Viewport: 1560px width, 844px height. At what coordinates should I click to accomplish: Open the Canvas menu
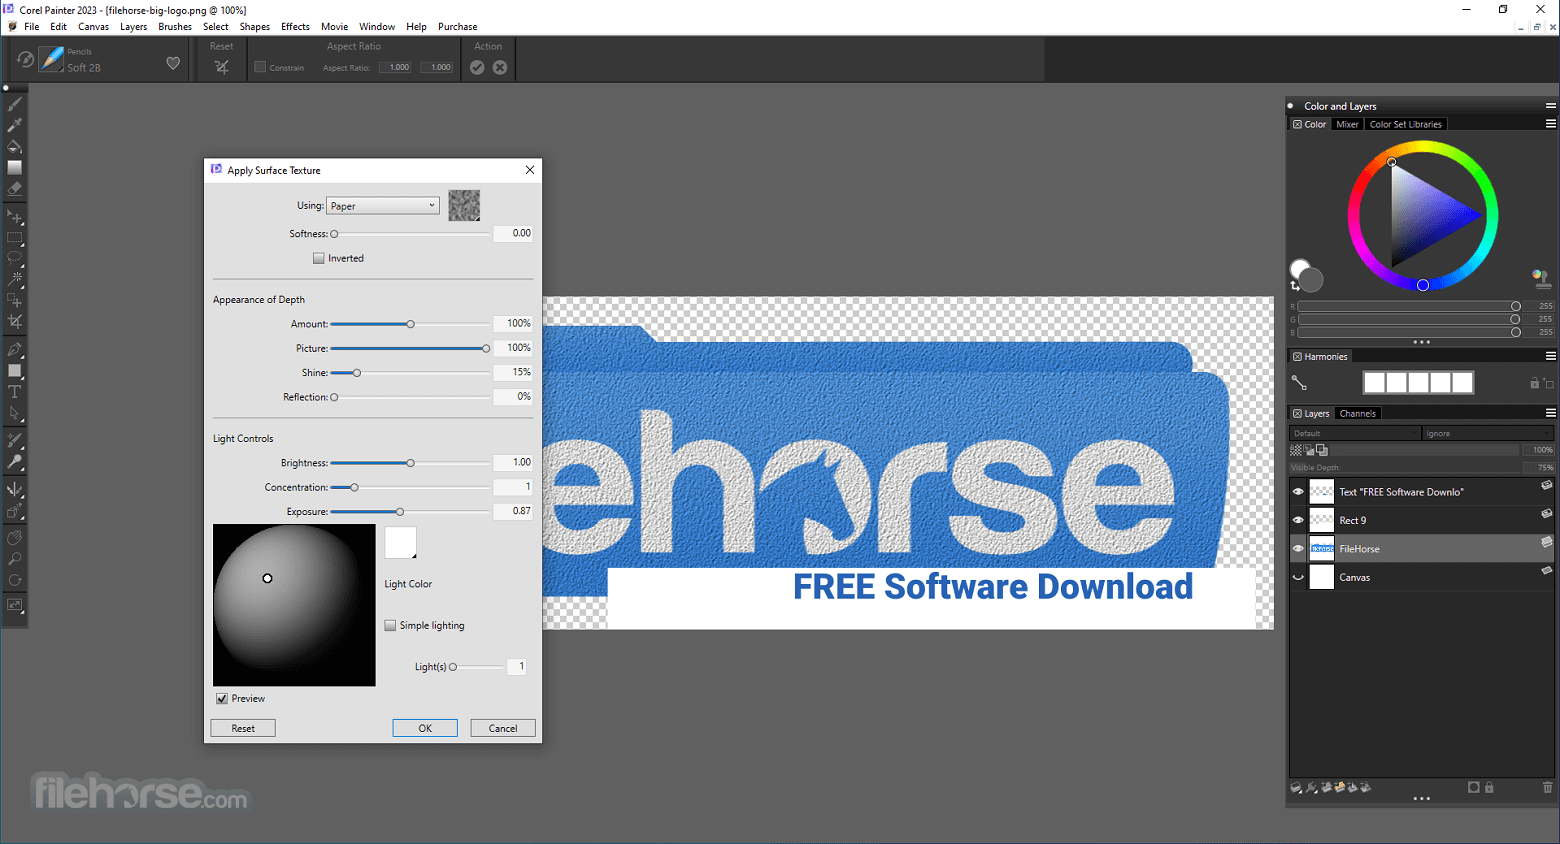coord(94,27)
